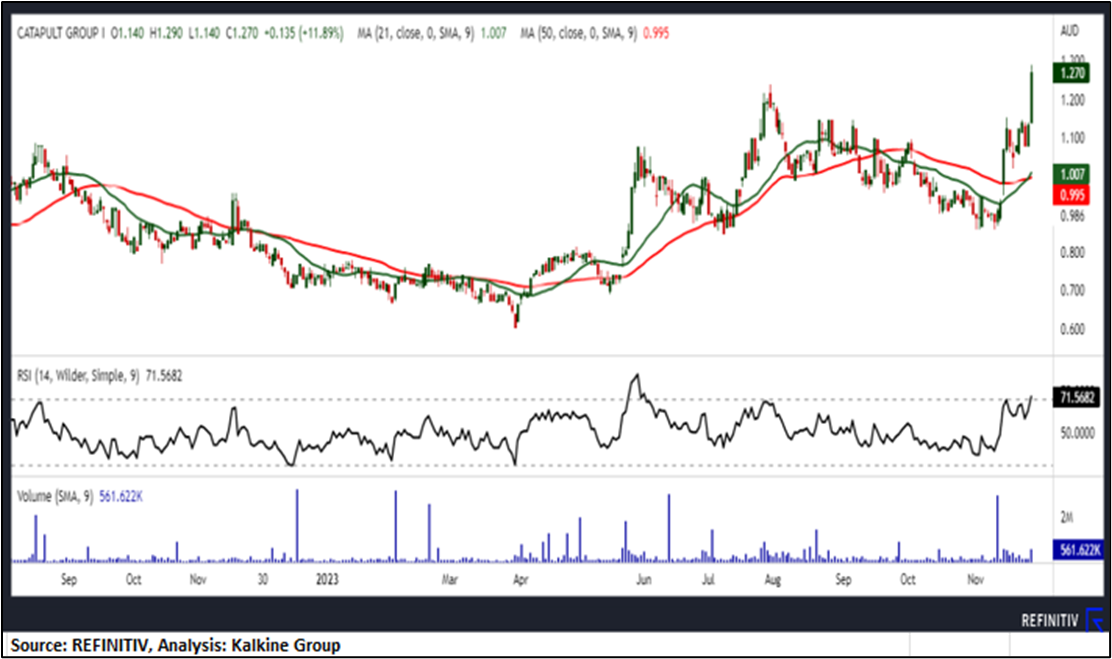The image size is (1112, 659).
Task: Click the 0.600 price axis label
Action: (1072, 329)
